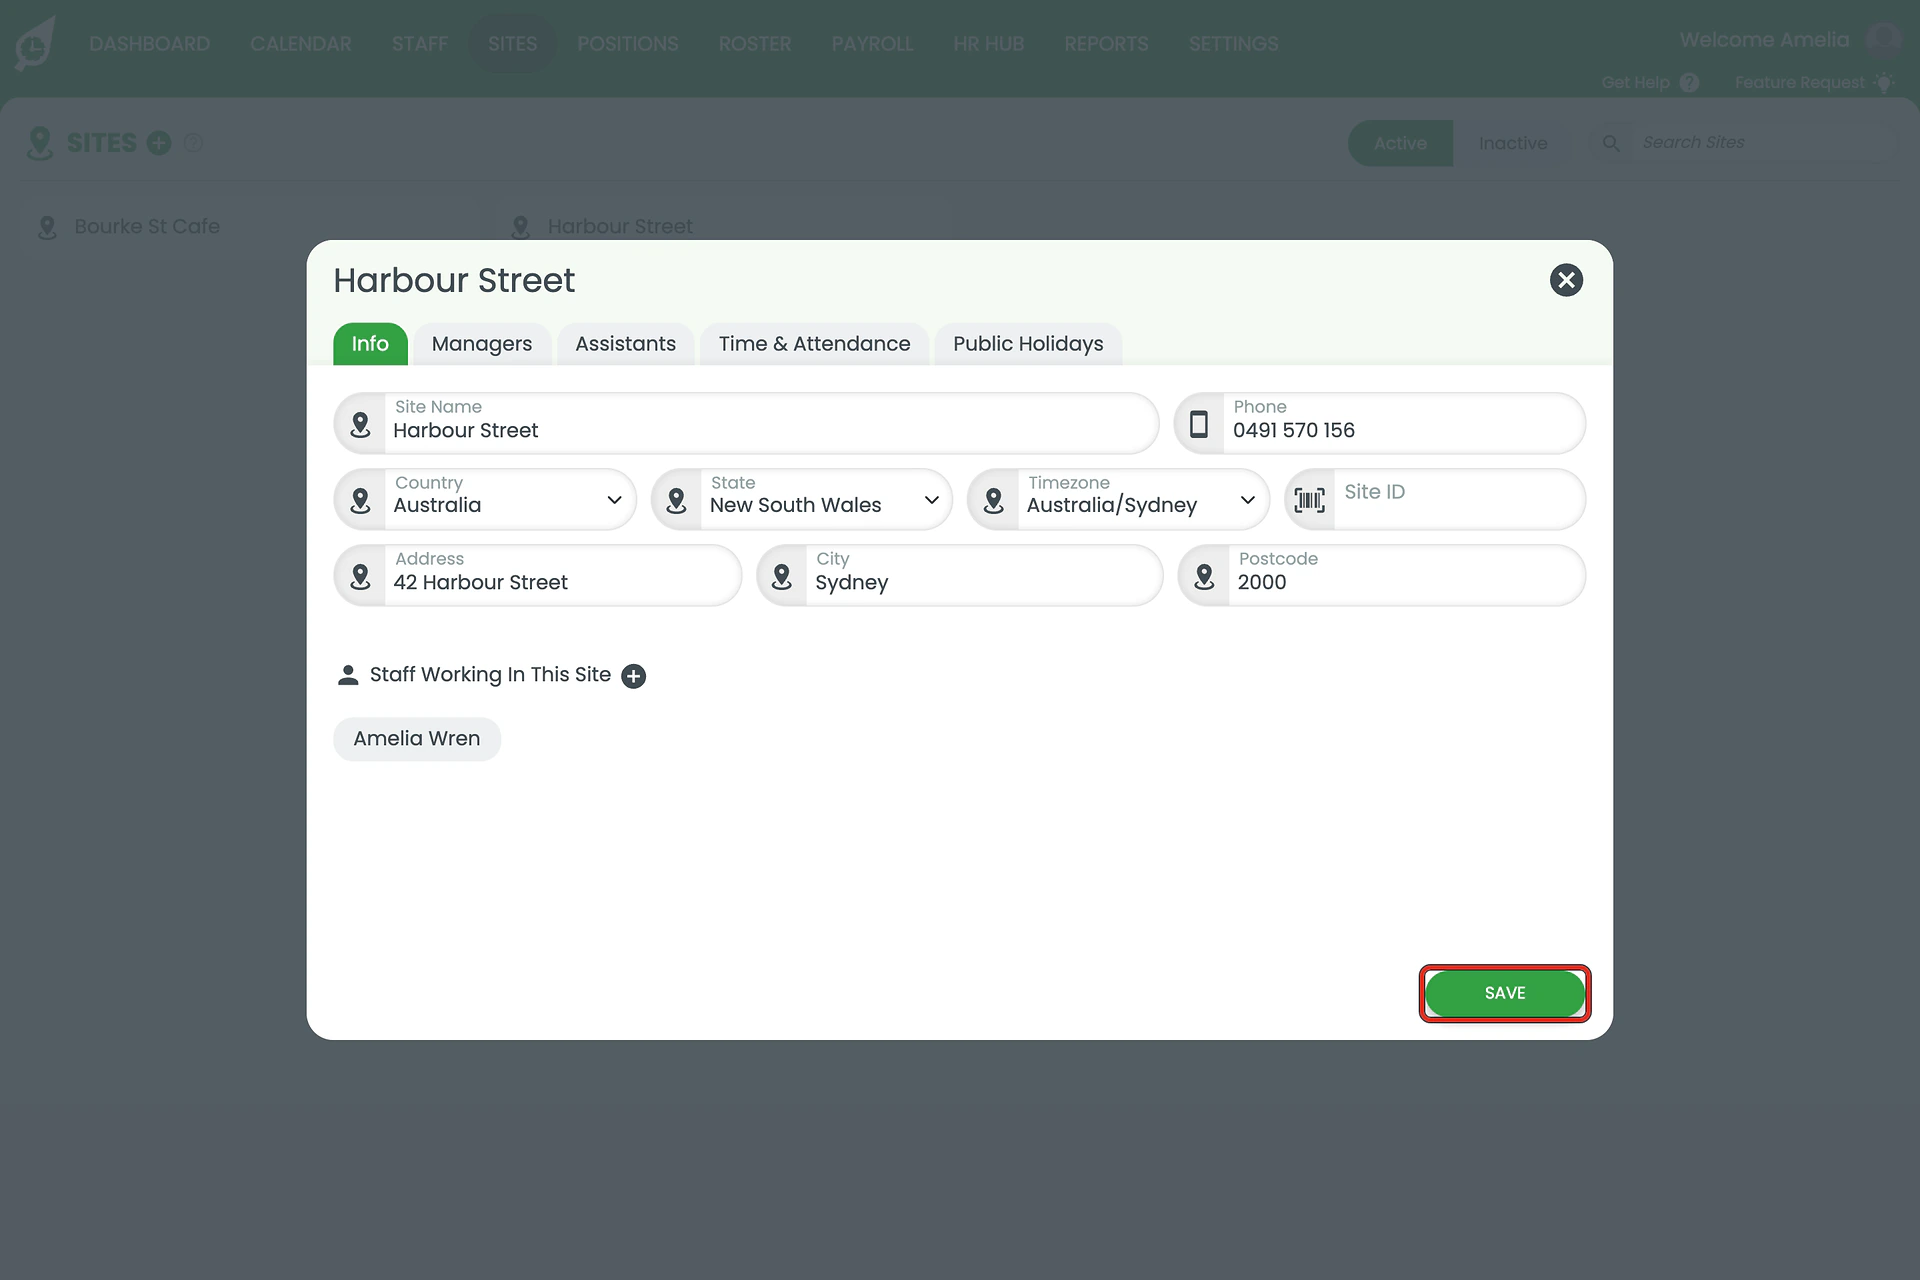This screenshot has height=1280, width=1920.
Task: Click the pin icon in Site Name field
Action: [x=360, y=424]
